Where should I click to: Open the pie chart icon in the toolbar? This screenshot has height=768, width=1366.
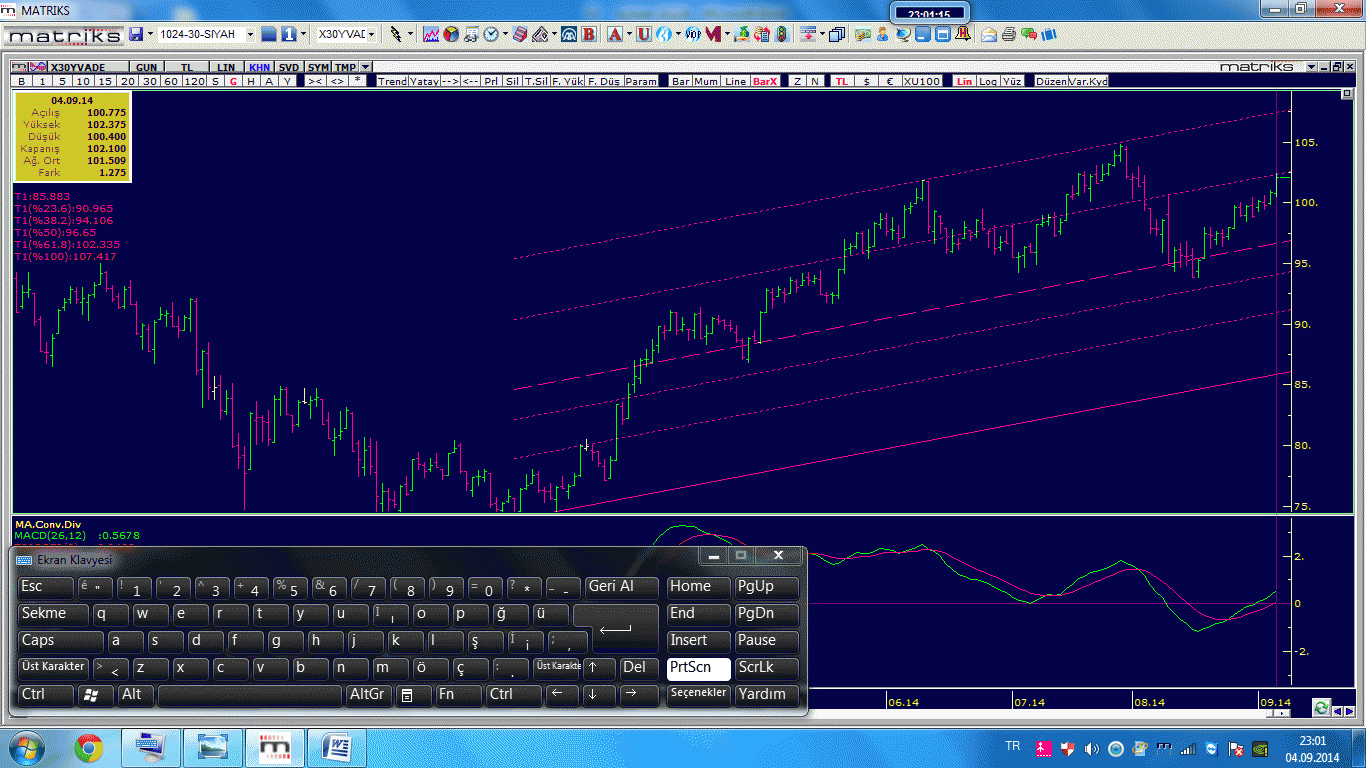451,34
